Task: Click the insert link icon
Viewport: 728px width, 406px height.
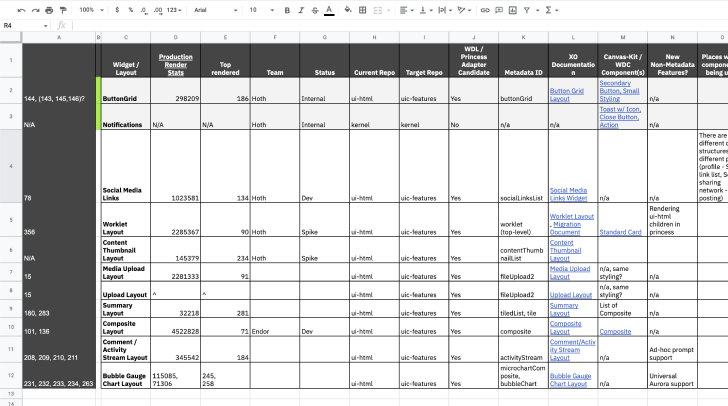Action: tap(486, 9)
